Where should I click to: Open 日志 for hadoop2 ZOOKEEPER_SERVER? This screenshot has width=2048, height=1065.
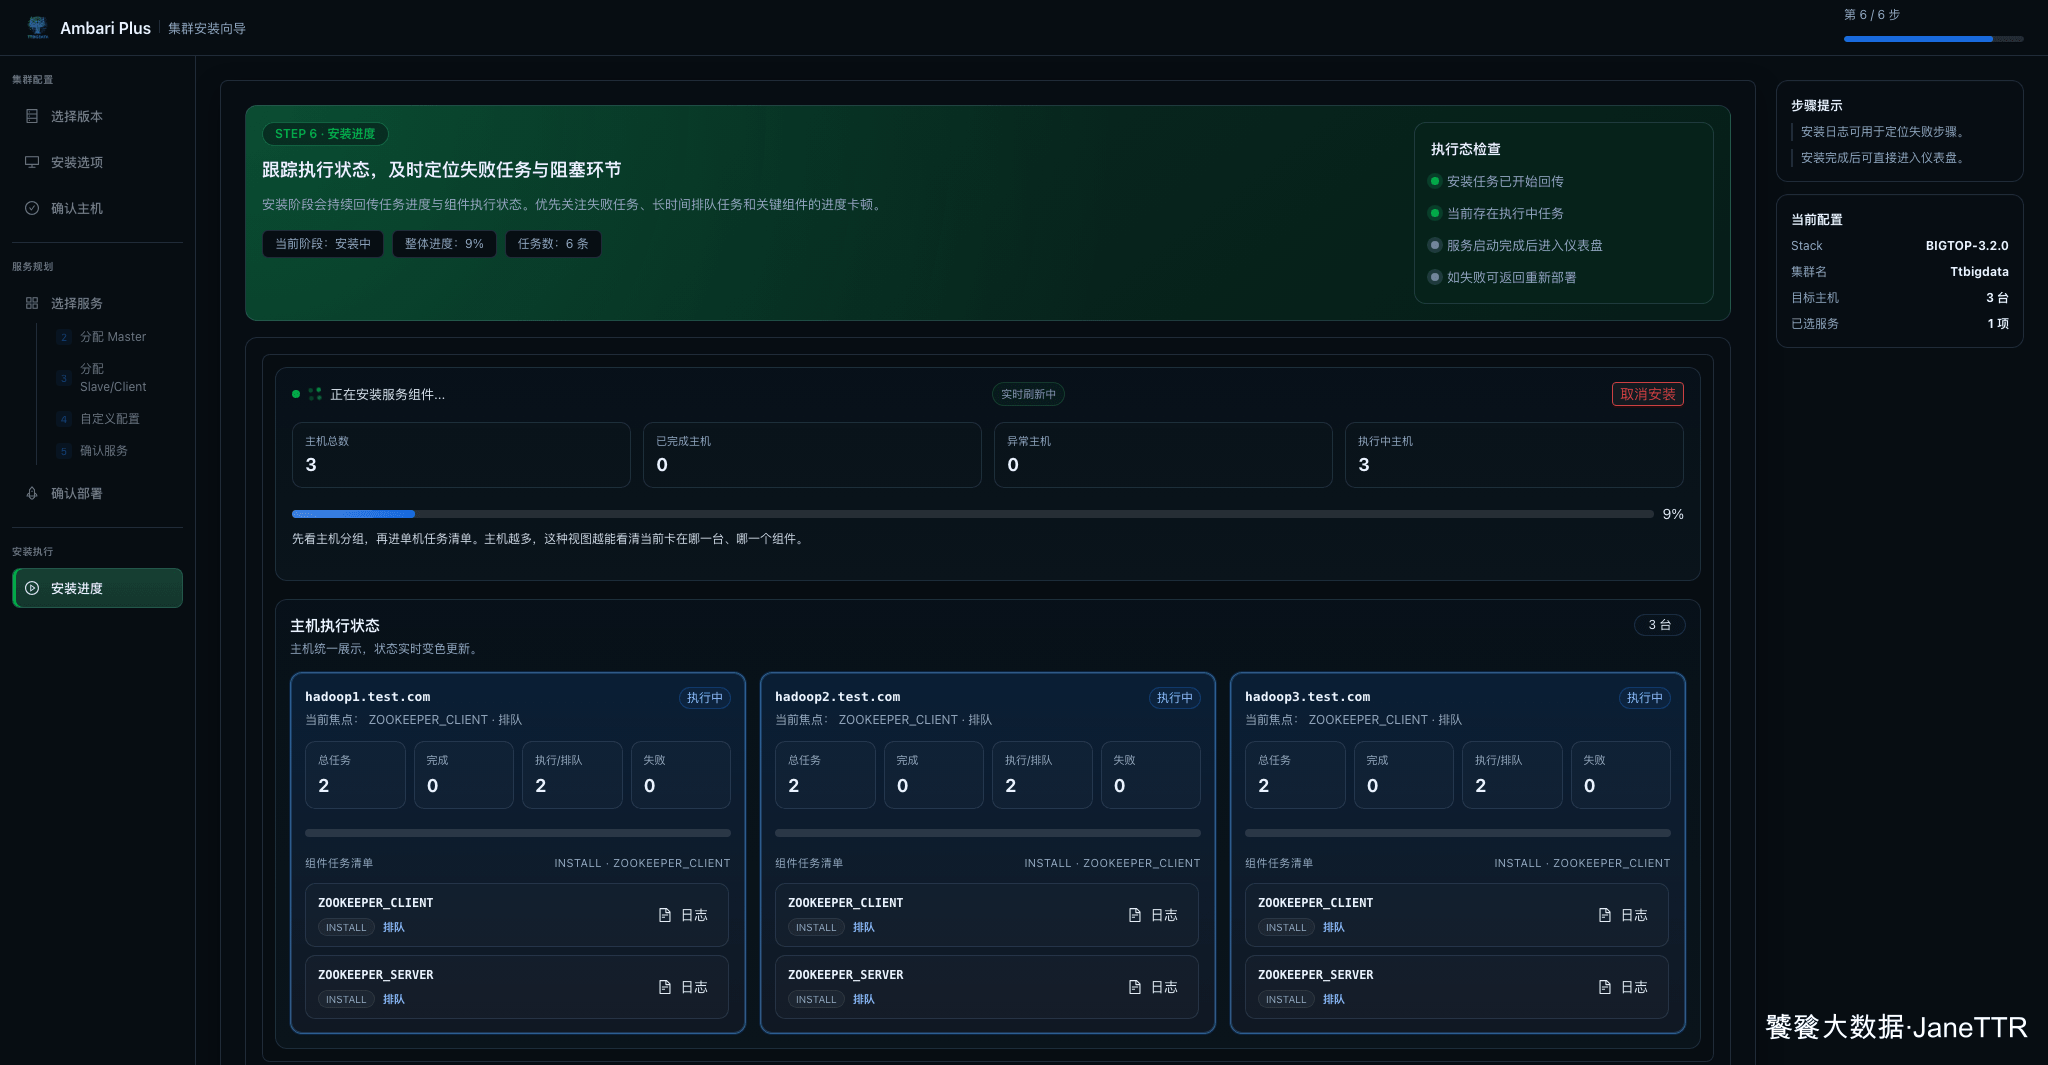tap(1153, 987)
